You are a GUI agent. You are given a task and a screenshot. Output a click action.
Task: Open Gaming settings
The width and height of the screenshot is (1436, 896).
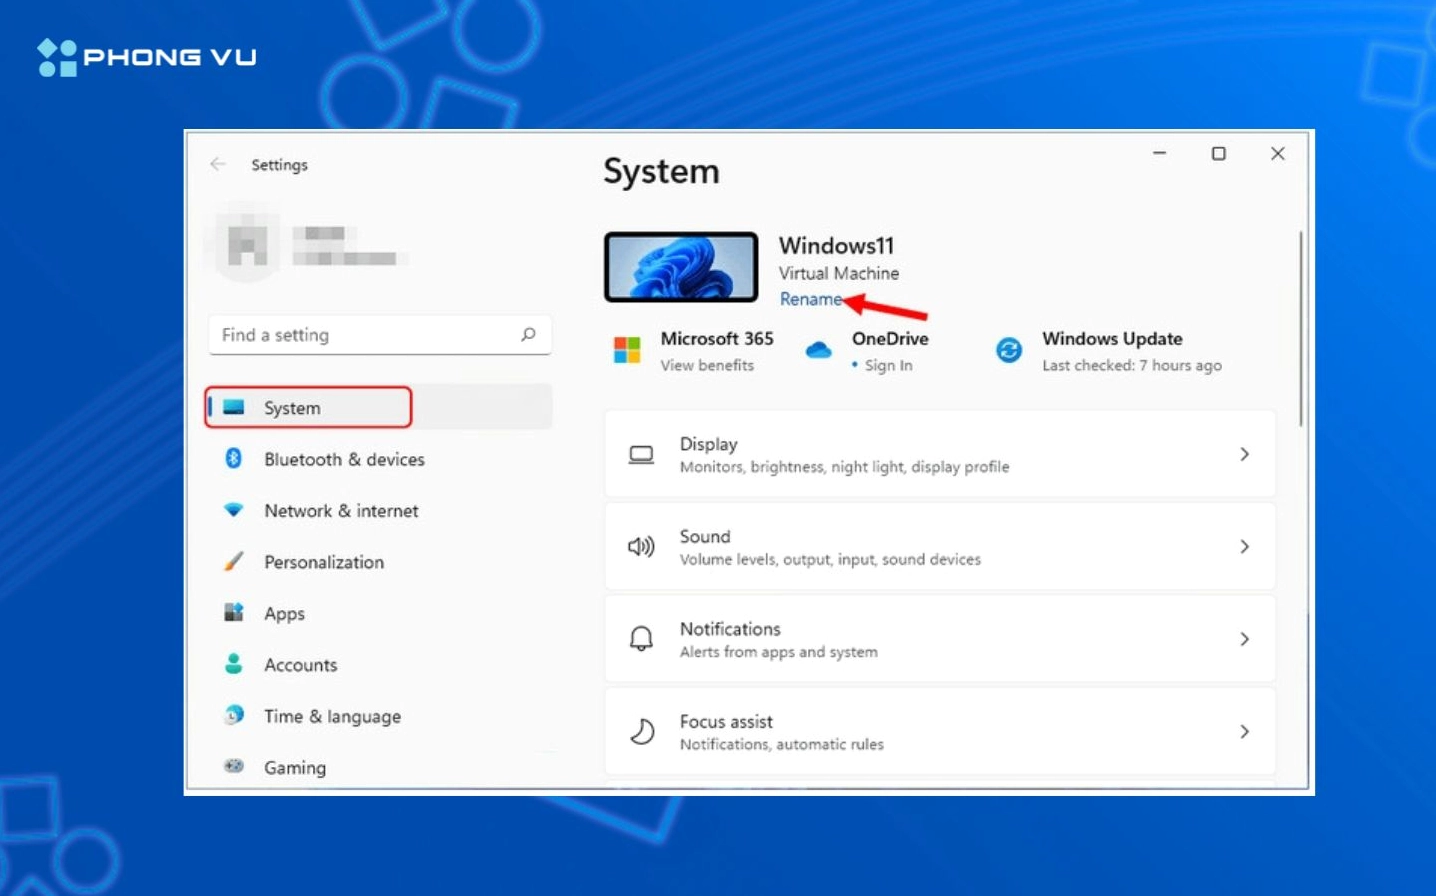coord(294,767)
